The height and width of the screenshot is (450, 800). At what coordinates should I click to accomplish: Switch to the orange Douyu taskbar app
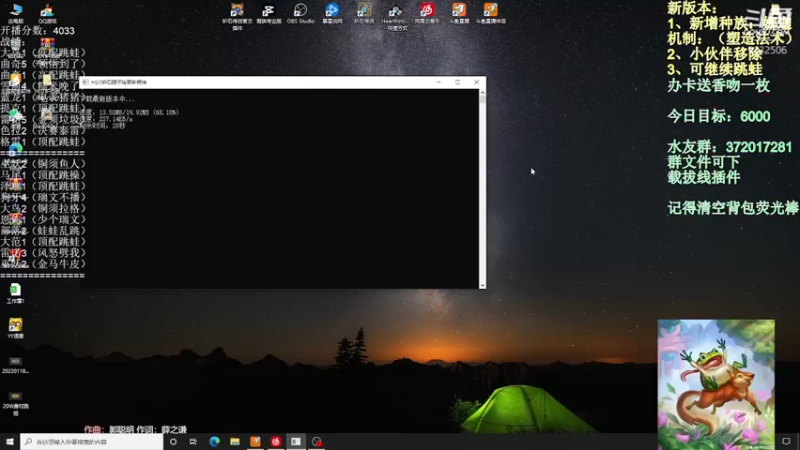(x=255, y=442)
